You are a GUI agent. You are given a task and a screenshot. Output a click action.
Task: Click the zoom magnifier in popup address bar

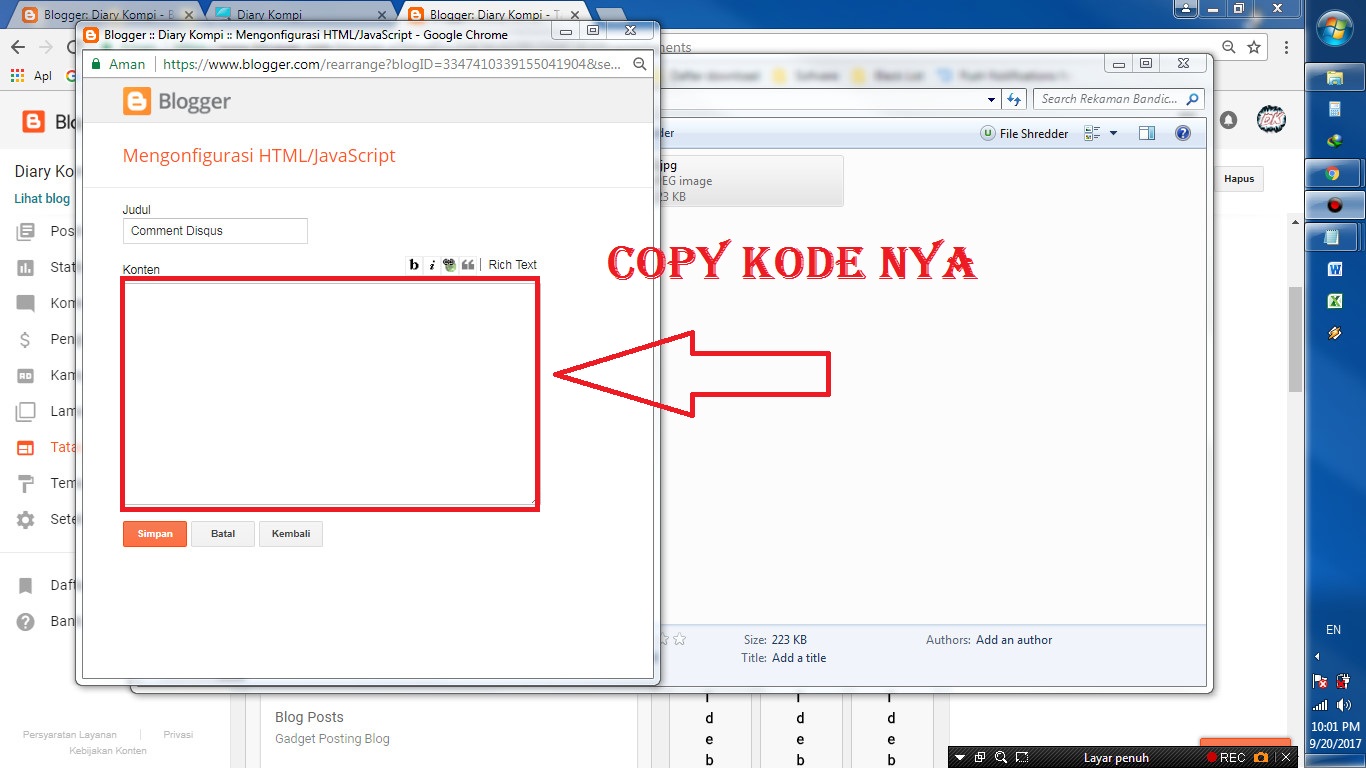click(640, 64)
